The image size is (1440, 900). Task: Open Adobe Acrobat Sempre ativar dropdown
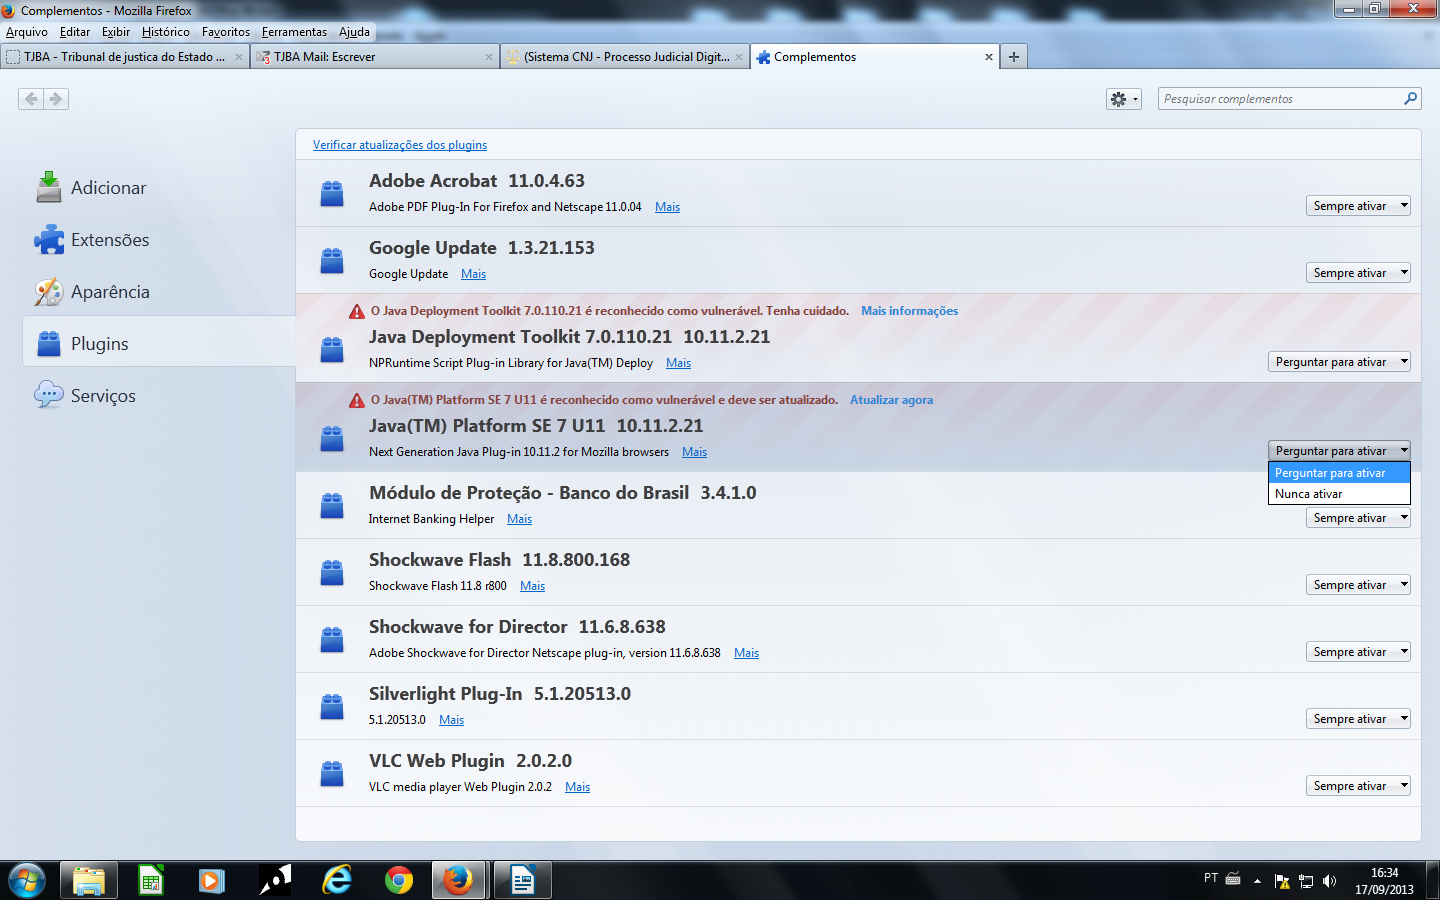[x=1358, y=206]
